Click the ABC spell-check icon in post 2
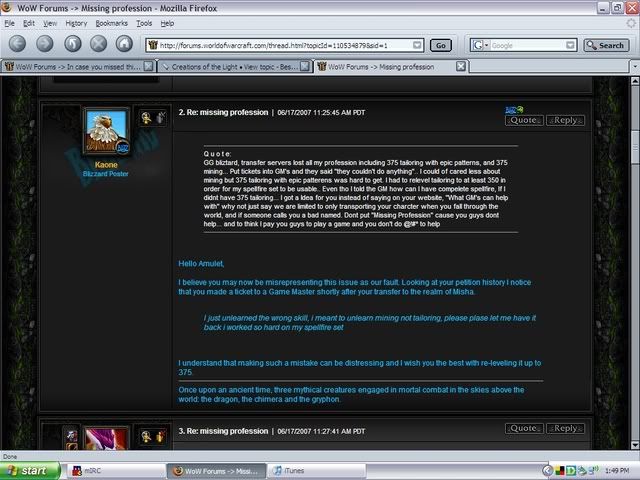Screen dimensions: 640x480 coord(514,109)
